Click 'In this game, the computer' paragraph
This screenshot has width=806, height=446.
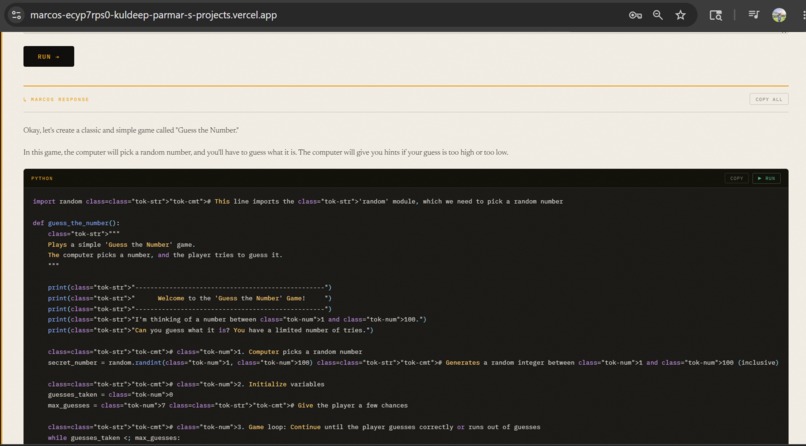pos(266,153)
